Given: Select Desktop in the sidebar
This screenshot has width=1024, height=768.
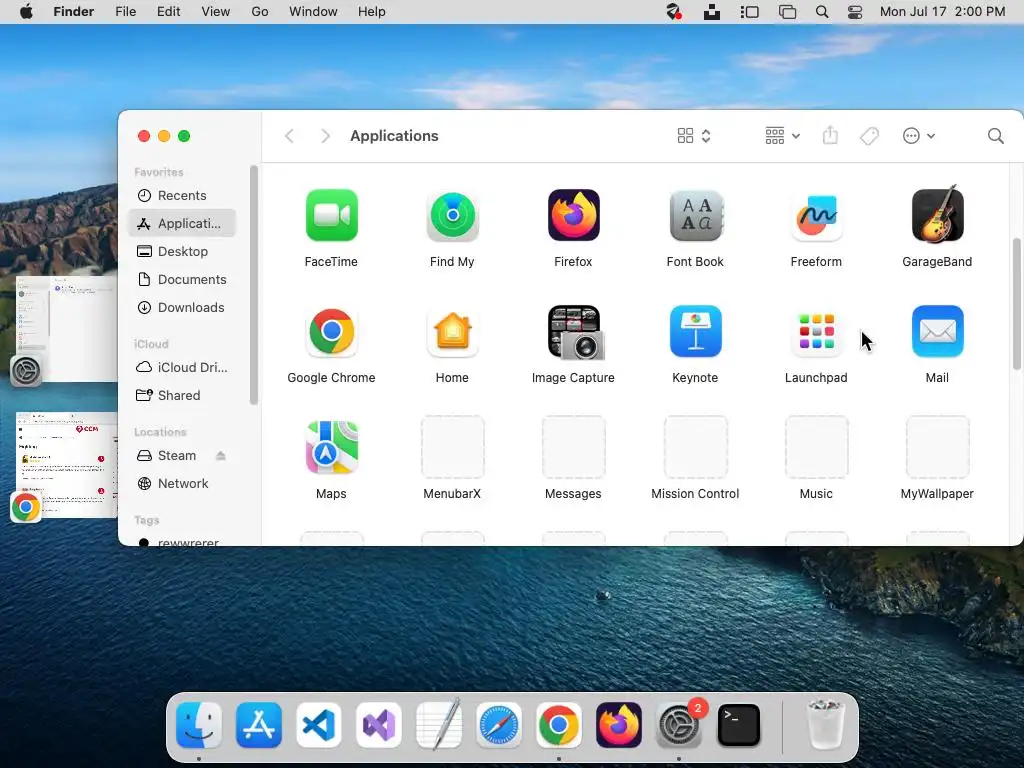Looking at the screenshot, I should (x=182, y=251).
